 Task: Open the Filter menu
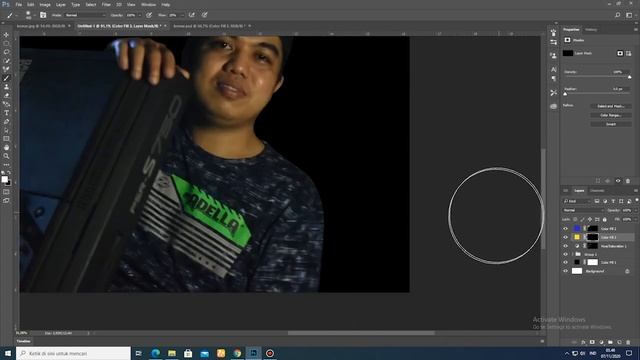(x=106, y=4)
